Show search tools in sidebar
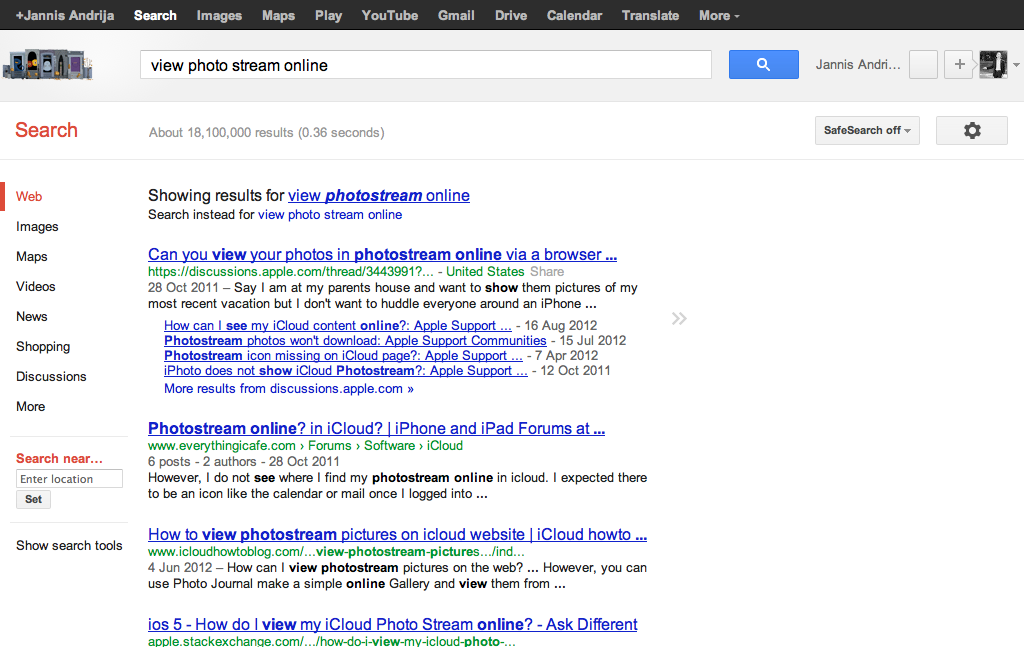Screen dimensions: 1024x647 click(69, 546)
